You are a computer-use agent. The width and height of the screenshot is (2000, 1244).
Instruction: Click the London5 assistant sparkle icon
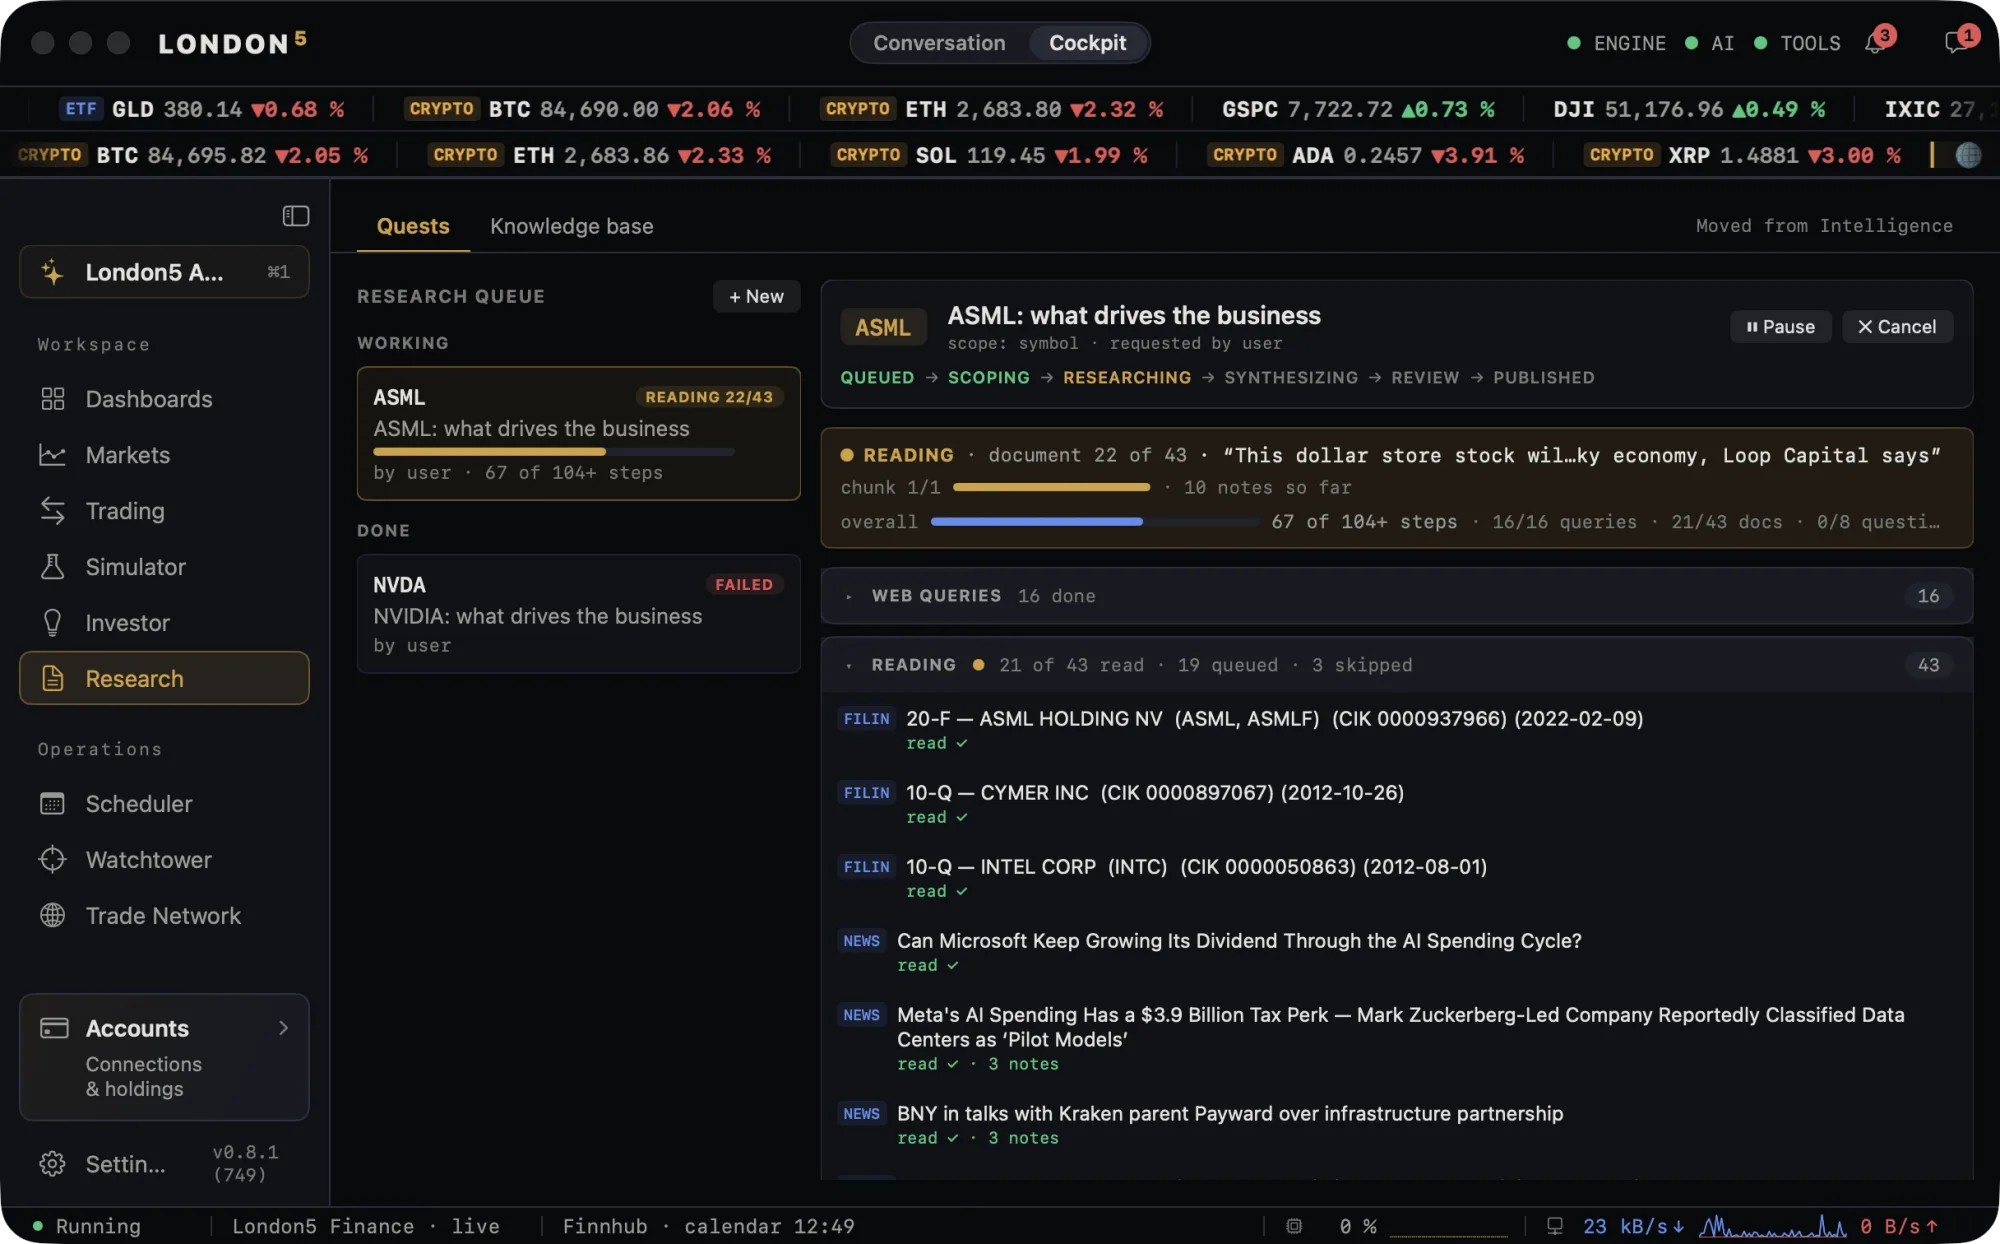click(x=52, y=272)
